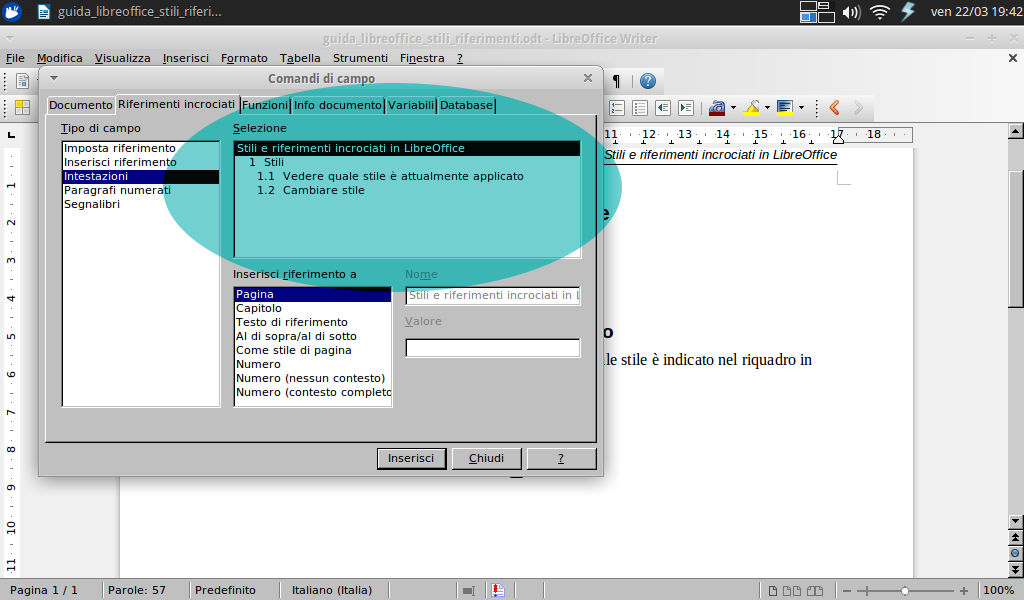The width and height of the screenshot is (1024, 600).
Task: Select 'Numero (nessun contesto)' format
Action: (x=313, y=378)
